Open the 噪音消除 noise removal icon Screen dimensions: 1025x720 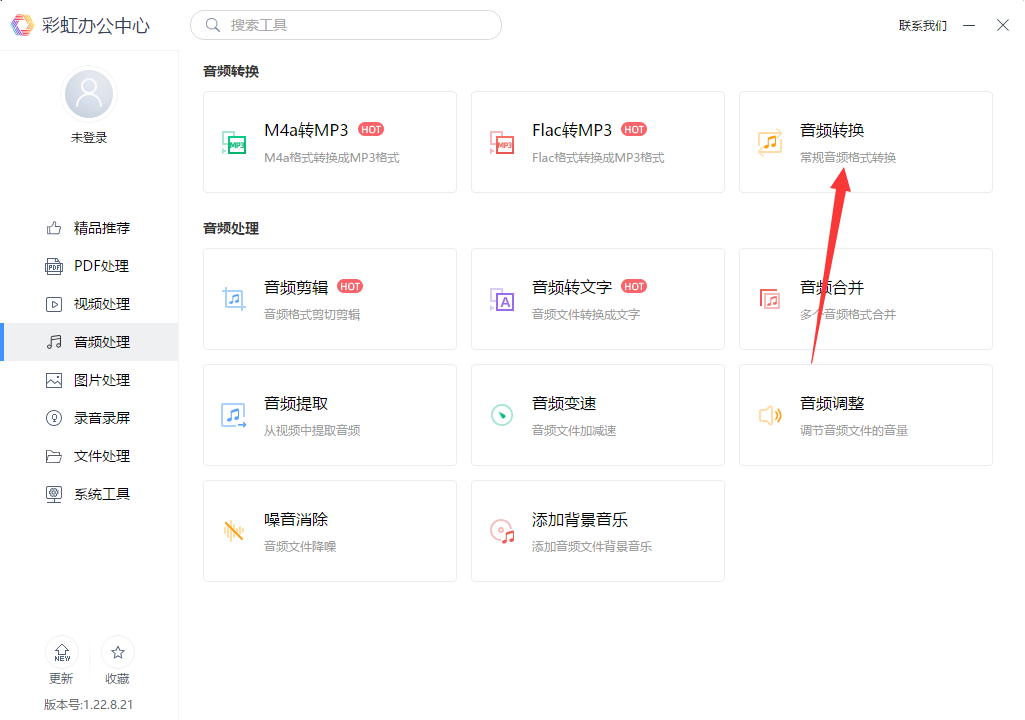pyautogui.click(x=234, y=531)
